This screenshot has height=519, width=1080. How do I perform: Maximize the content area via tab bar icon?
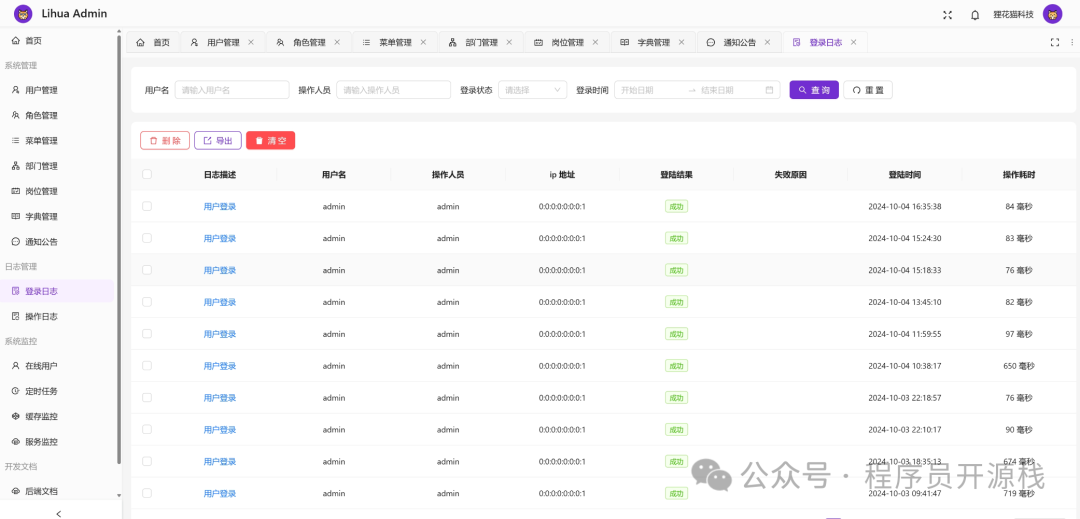[x=1055, y=43]
